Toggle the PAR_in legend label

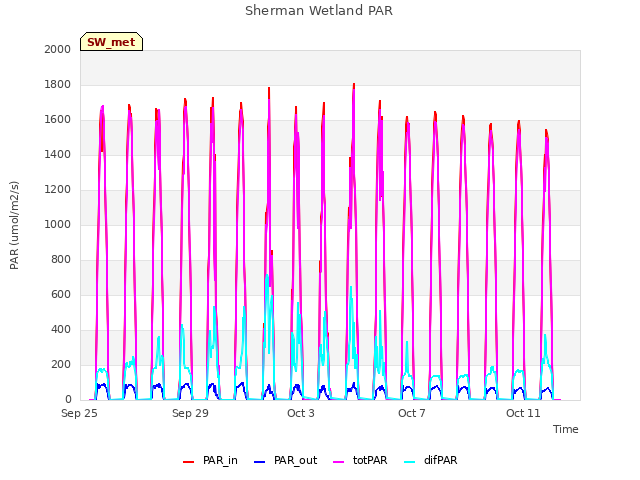pos(220,460)
